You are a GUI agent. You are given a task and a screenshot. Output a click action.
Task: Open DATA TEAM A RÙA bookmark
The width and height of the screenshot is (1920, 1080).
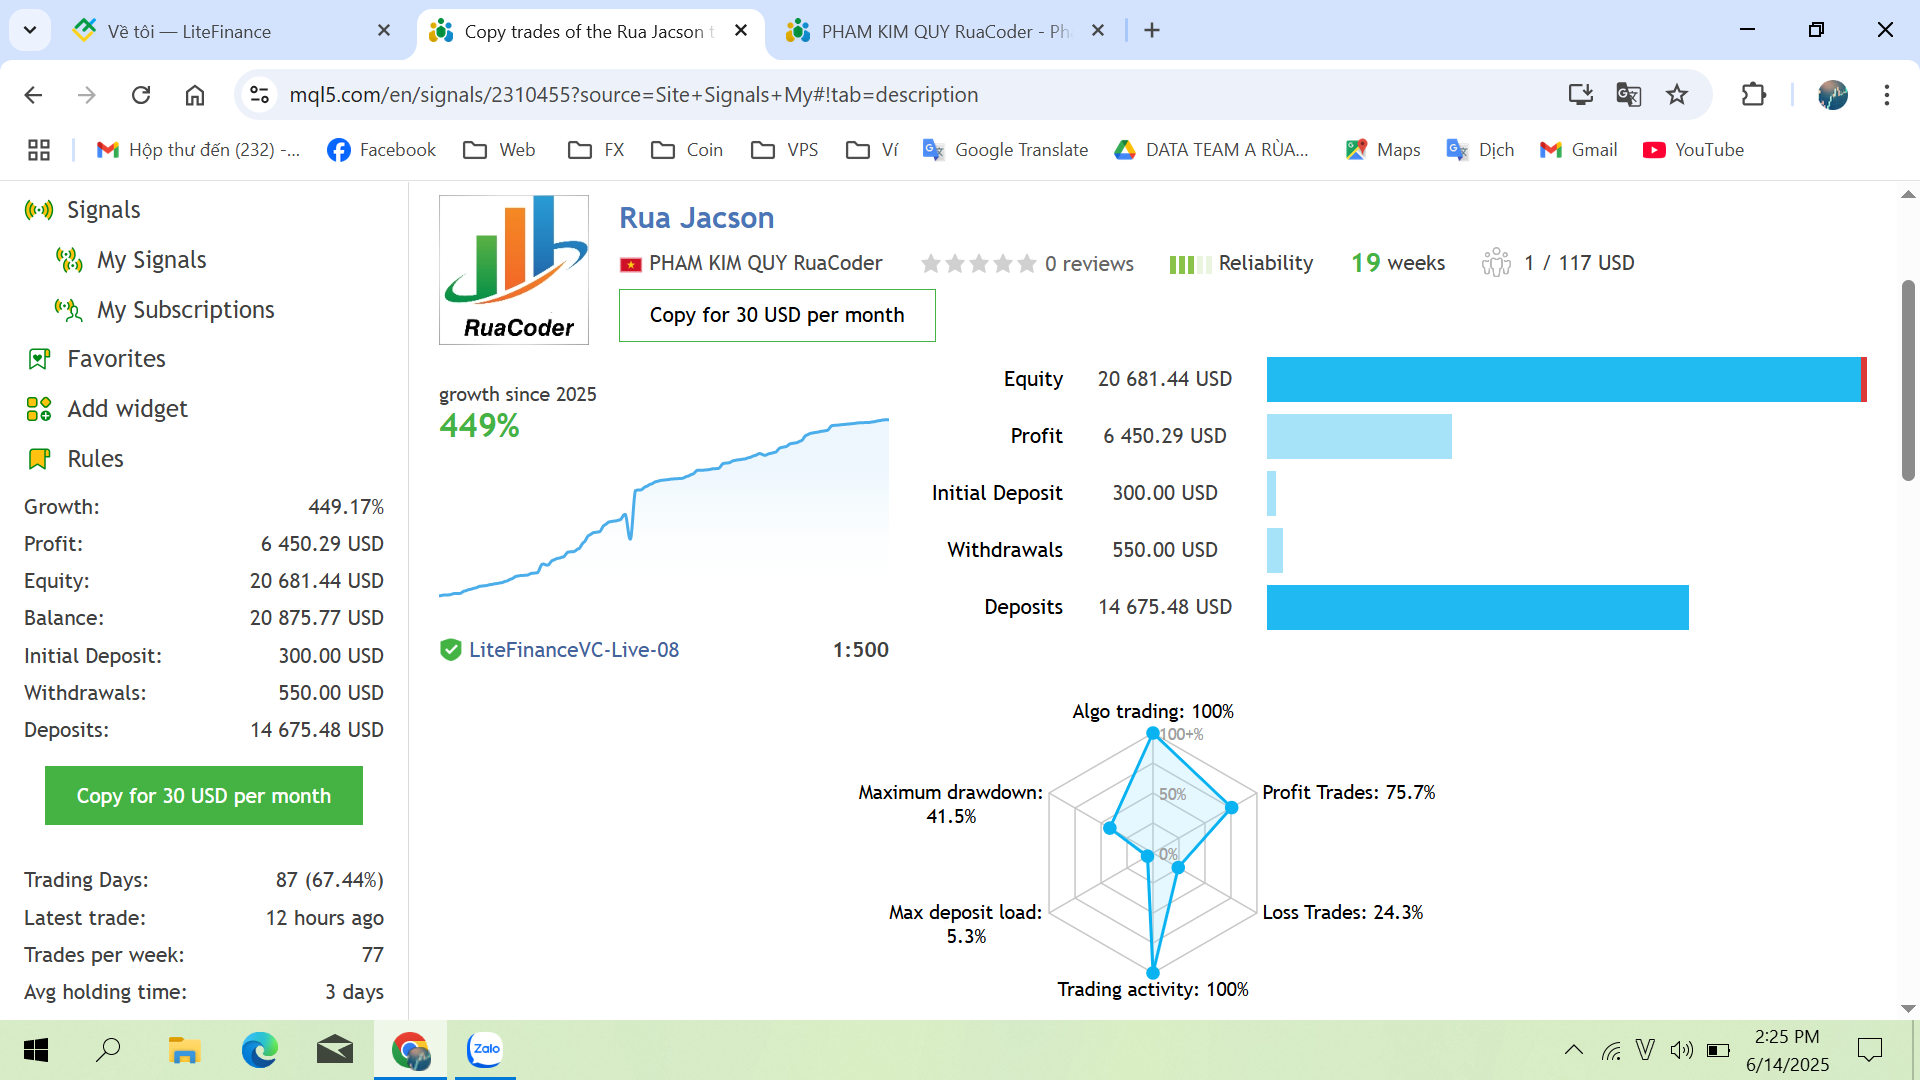click(1211, 150)
